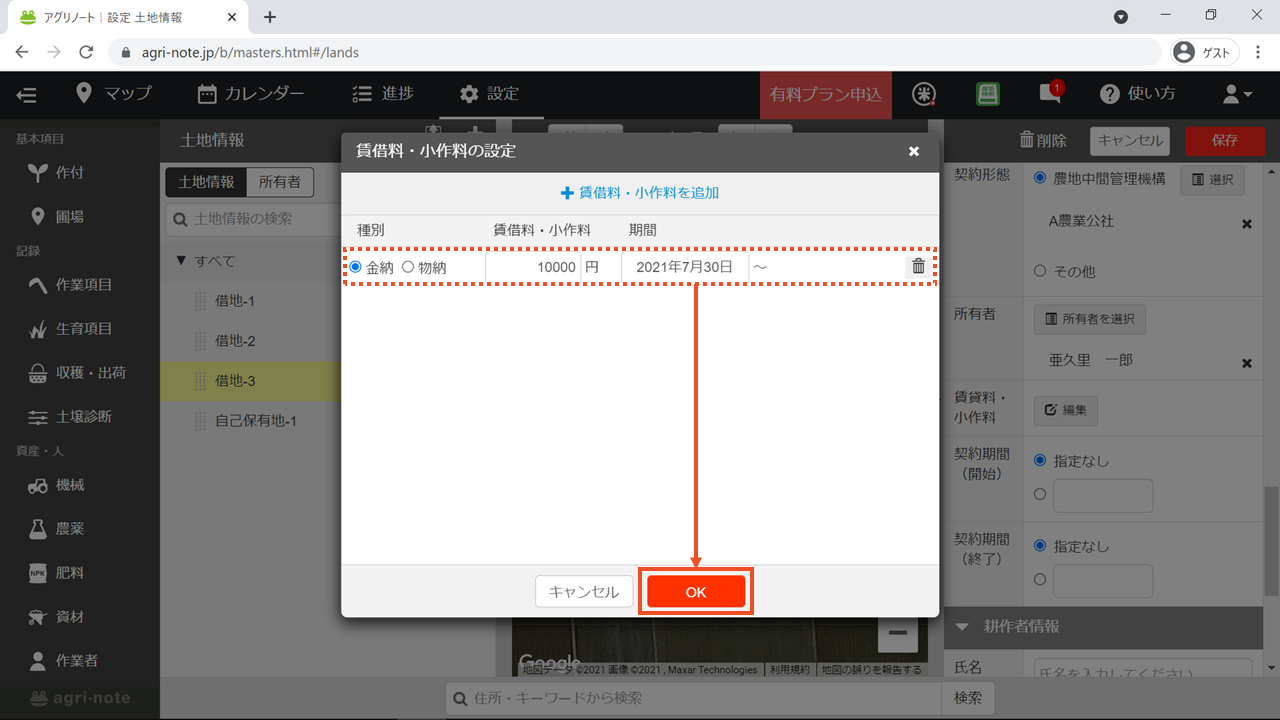1280x720 pixels.
Task: Open the chat notifications icon
Action: tap(1050, 94)
